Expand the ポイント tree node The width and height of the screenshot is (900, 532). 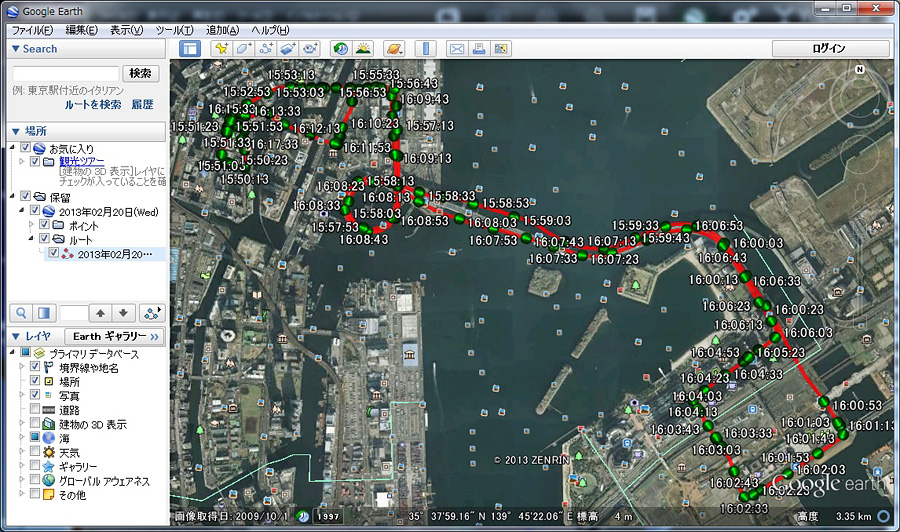click(x=32, y=225)
